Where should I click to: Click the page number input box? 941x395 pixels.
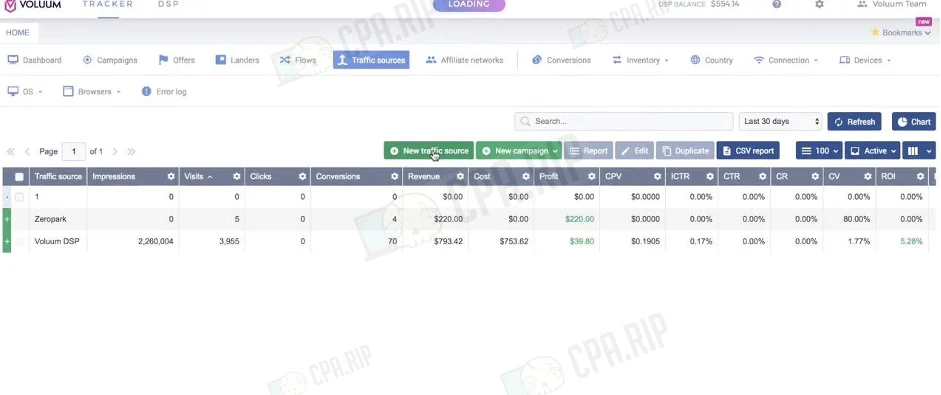(74, 152)
